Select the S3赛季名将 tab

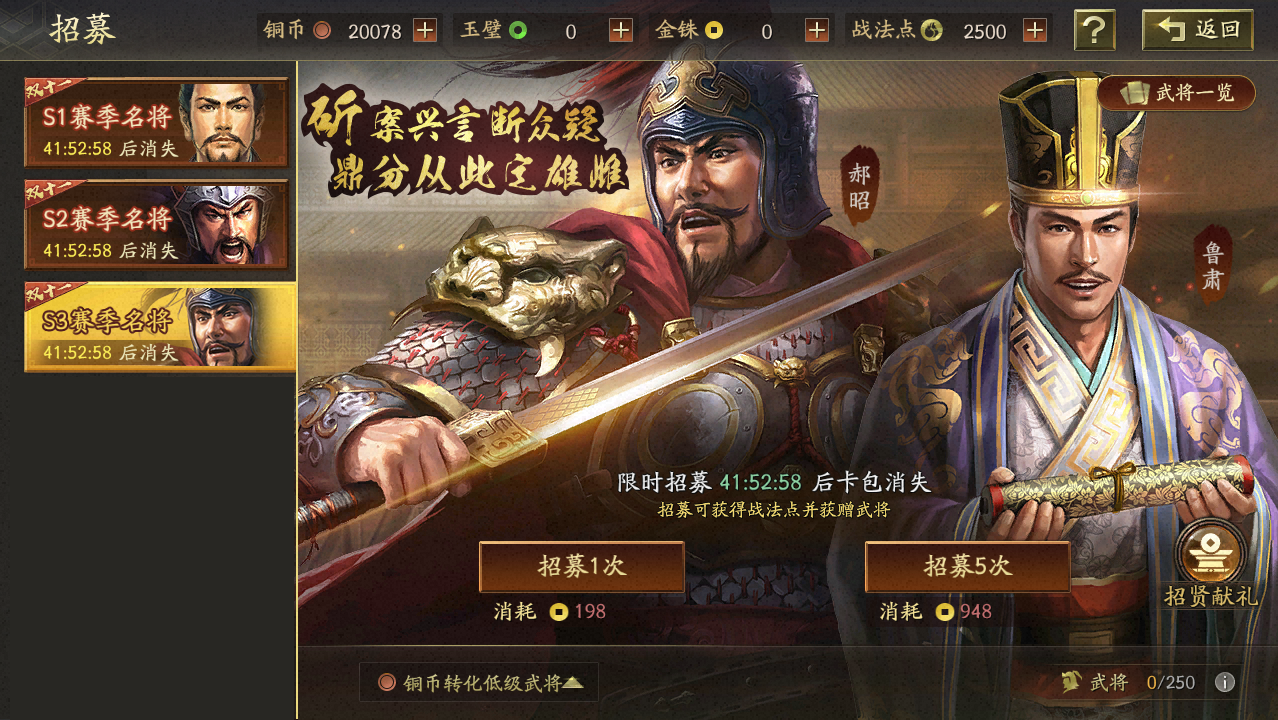click(x=159, y=327)
